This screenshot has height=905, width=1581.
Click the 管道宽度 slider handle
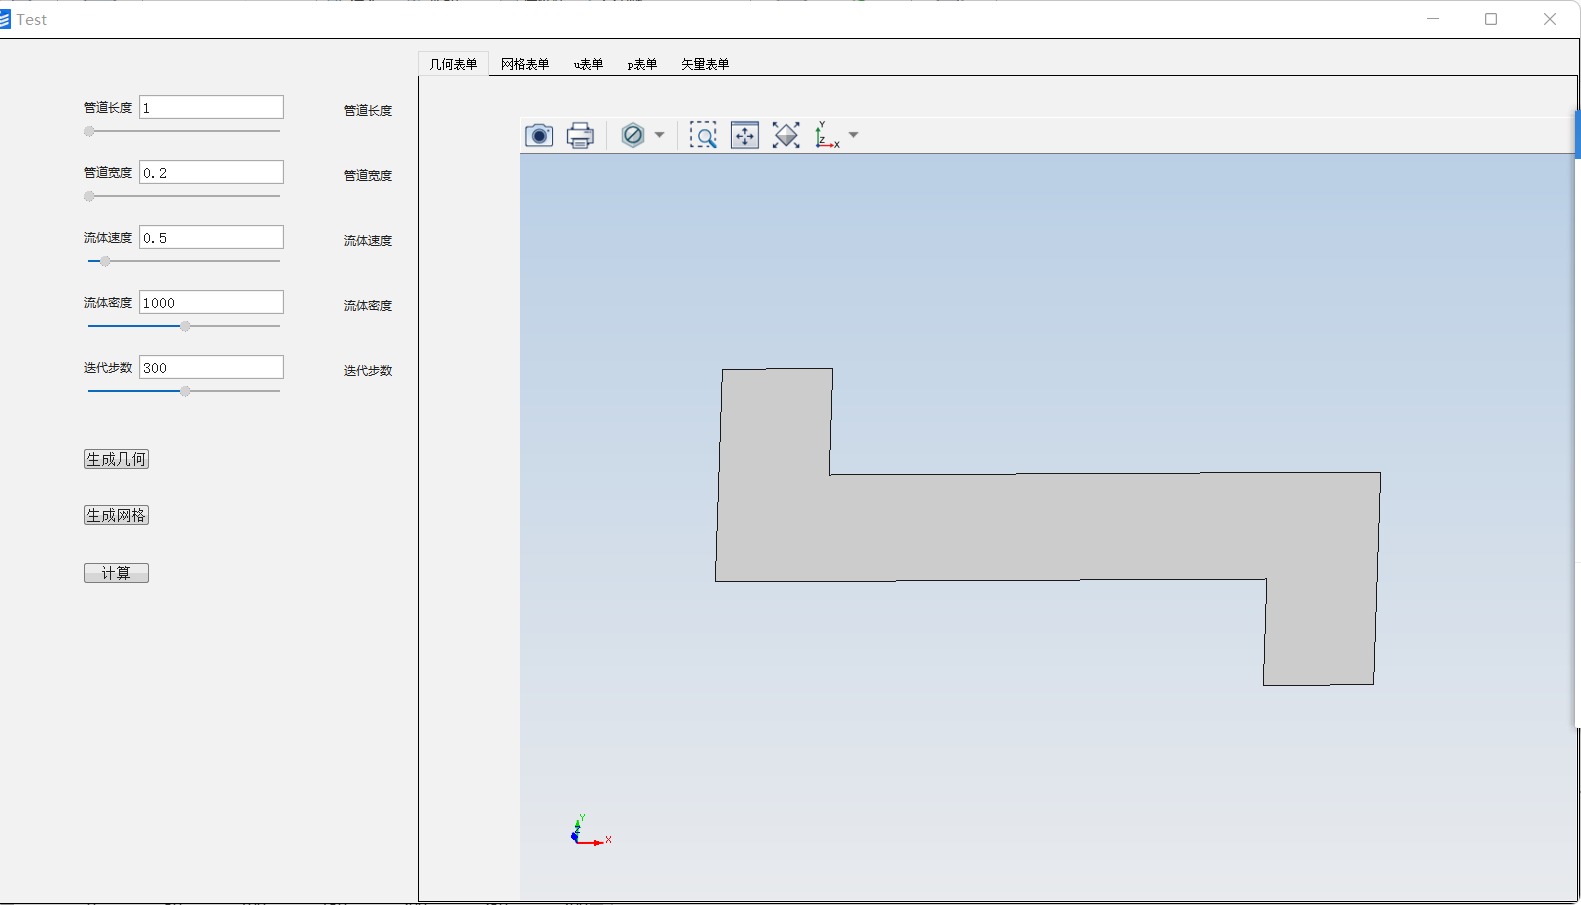pos(89,196)
